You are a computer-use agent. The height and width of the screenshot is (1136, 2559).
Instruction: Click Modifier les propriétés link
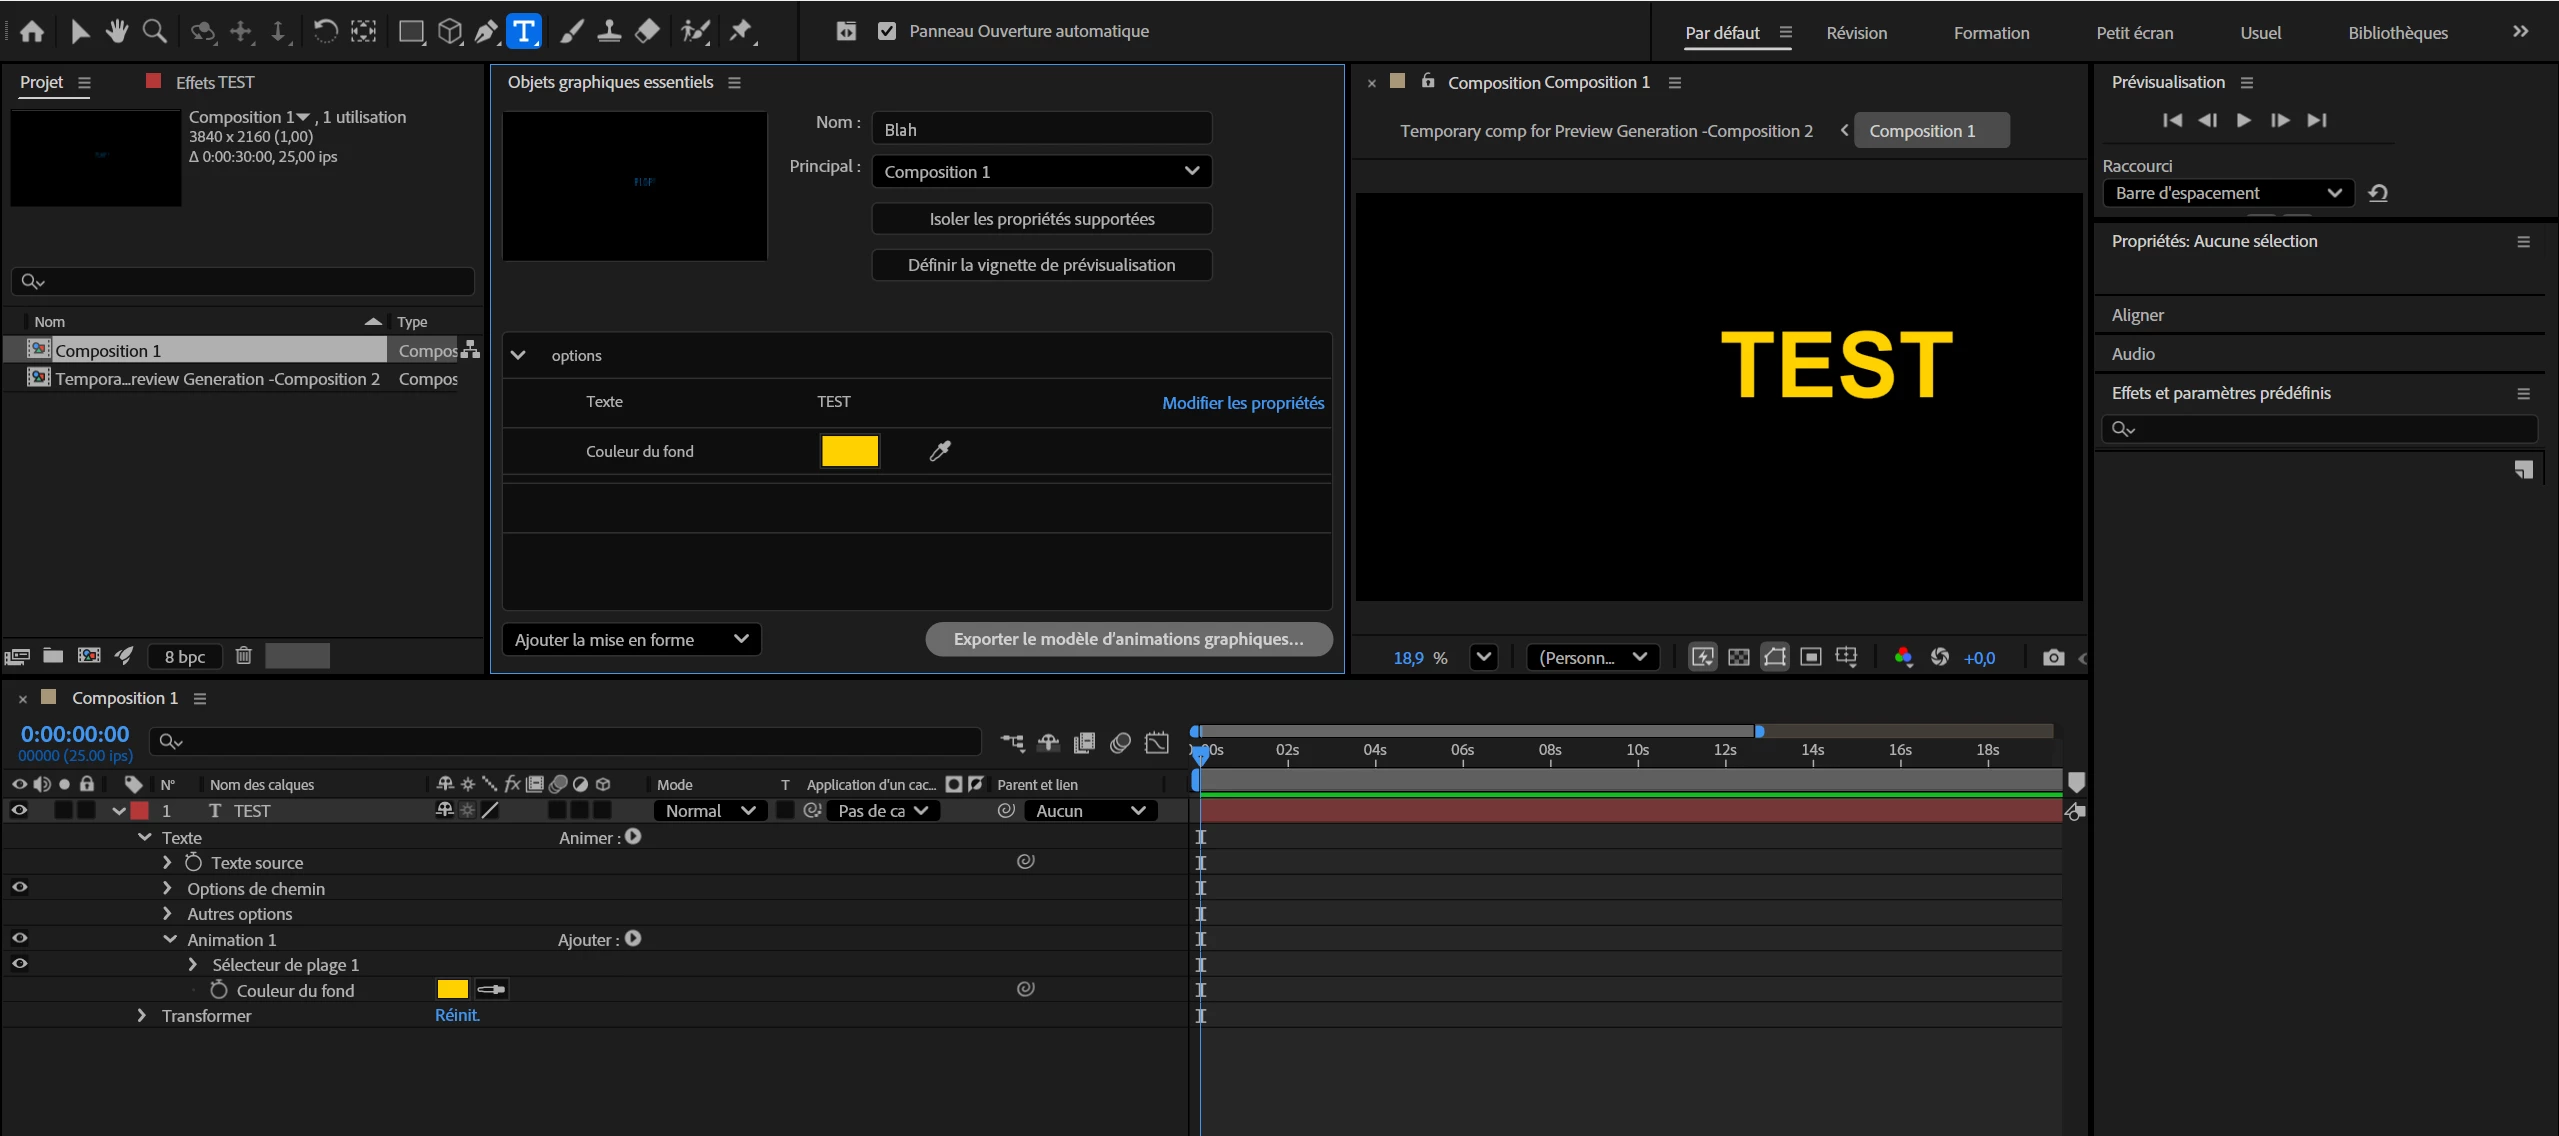click(1242, 403)
